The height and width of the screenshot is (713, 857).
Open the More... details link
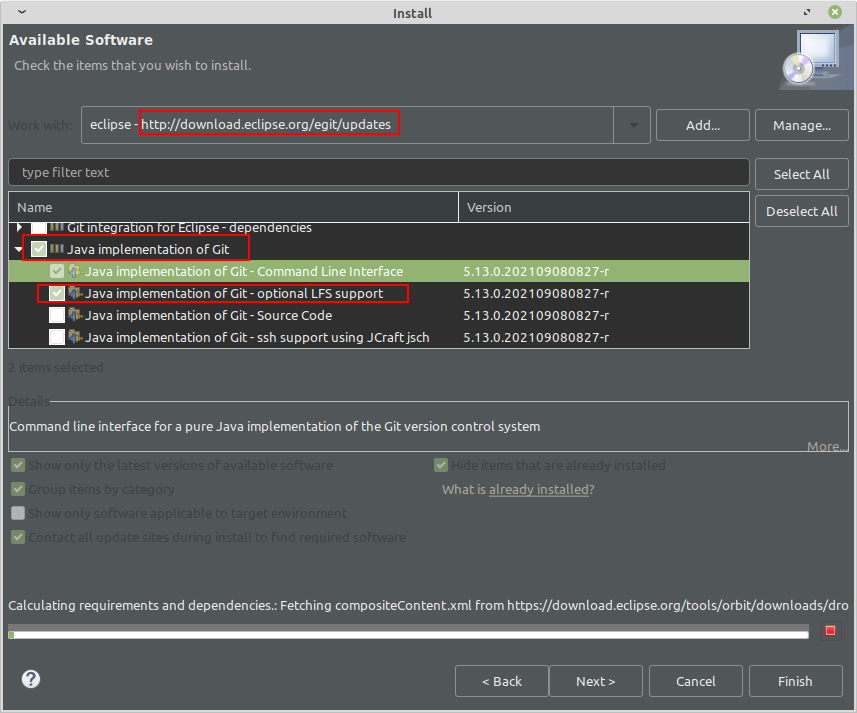(827, 446)
